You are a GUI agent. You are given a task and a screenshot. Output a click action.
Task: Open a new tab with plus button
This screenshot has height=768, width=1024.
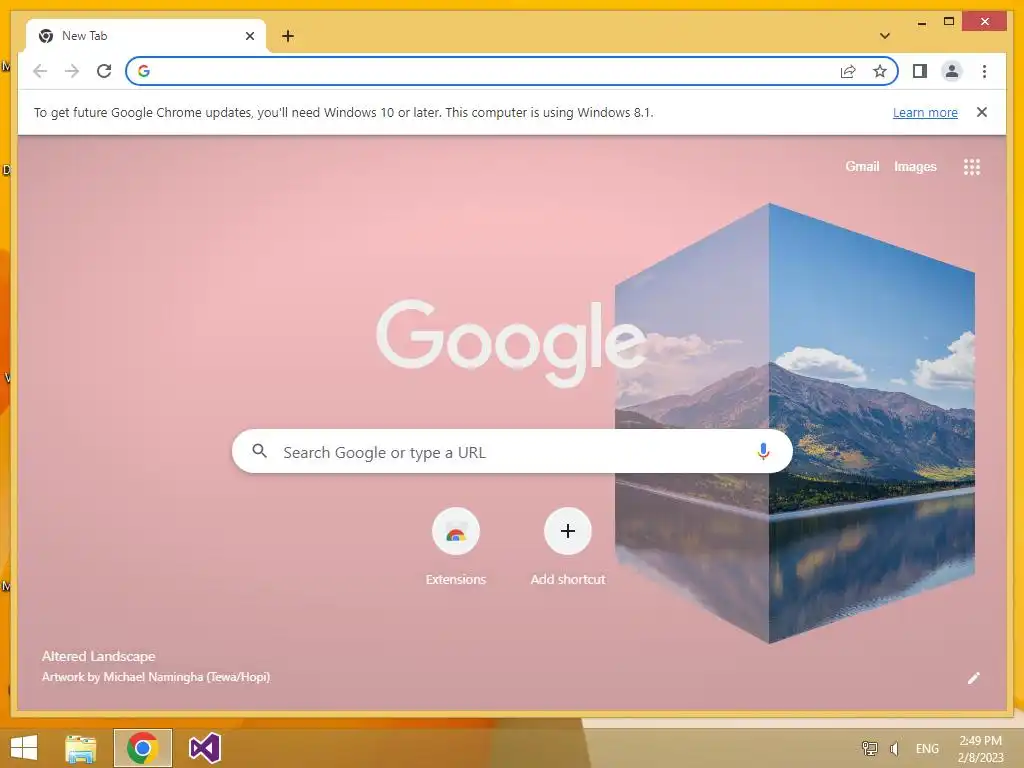coord(288,36)
